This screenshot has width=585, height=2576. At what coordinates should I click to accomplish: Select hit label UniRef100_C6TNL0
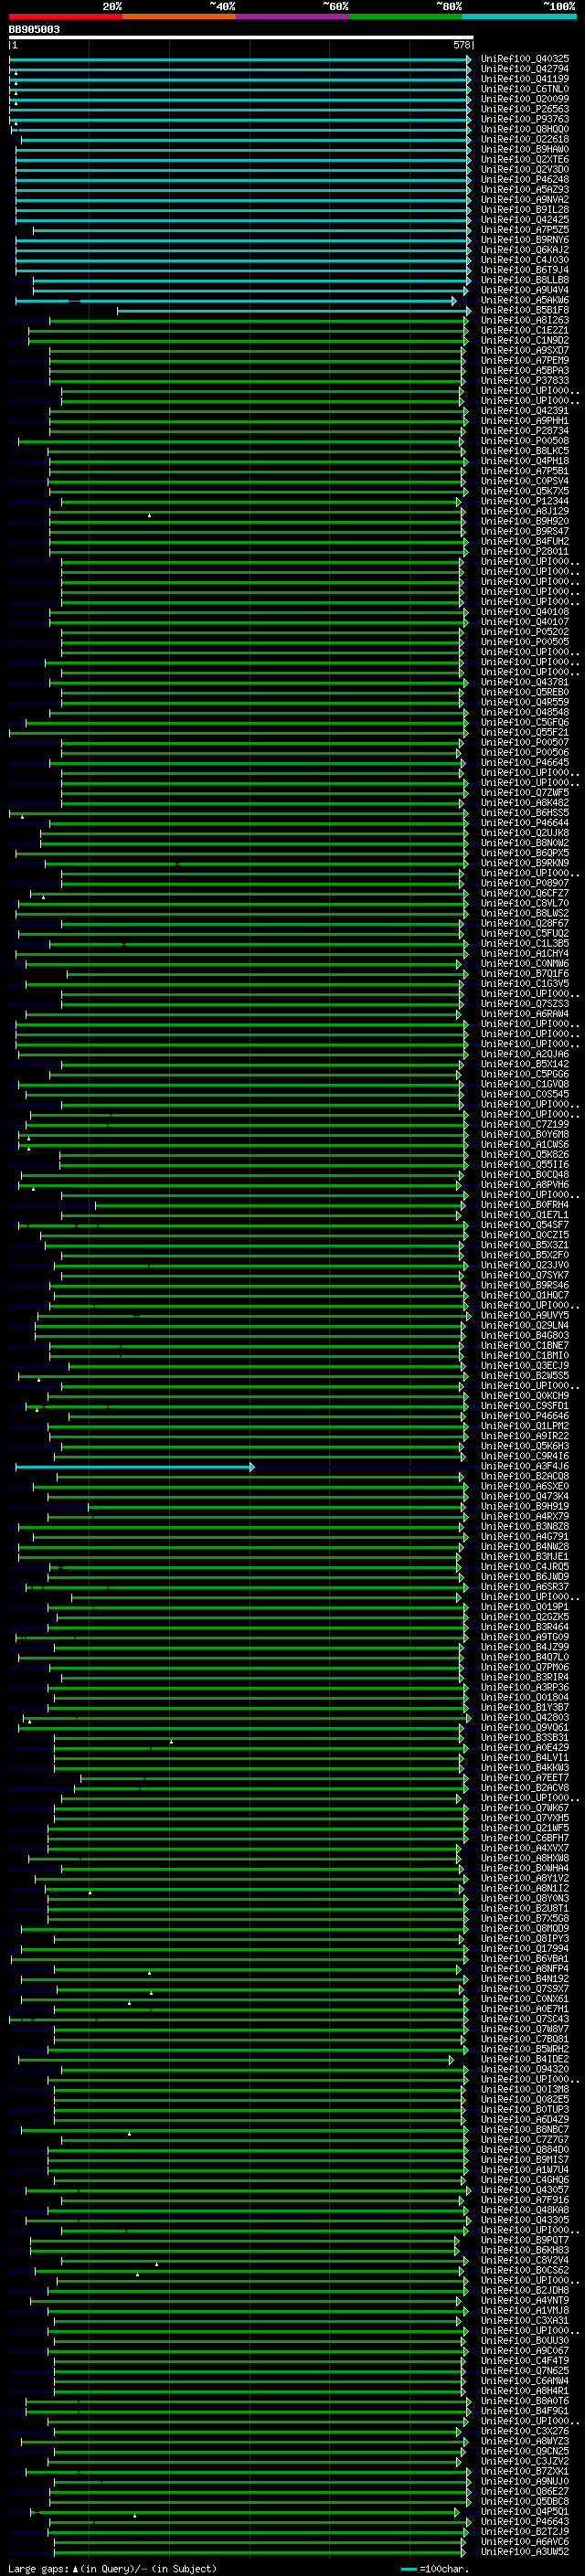click(525, 89)
